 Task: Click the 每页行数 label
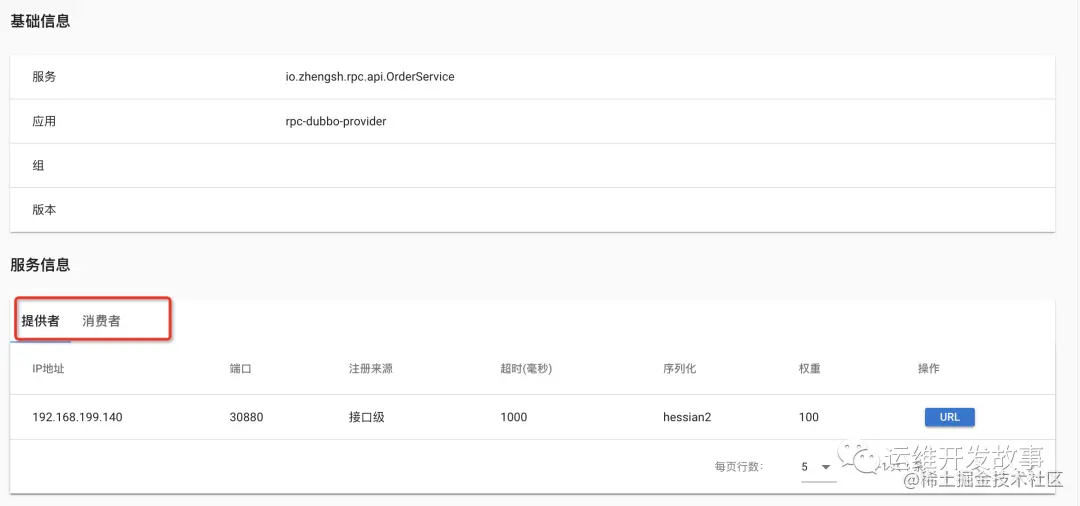tap(739, 467)
